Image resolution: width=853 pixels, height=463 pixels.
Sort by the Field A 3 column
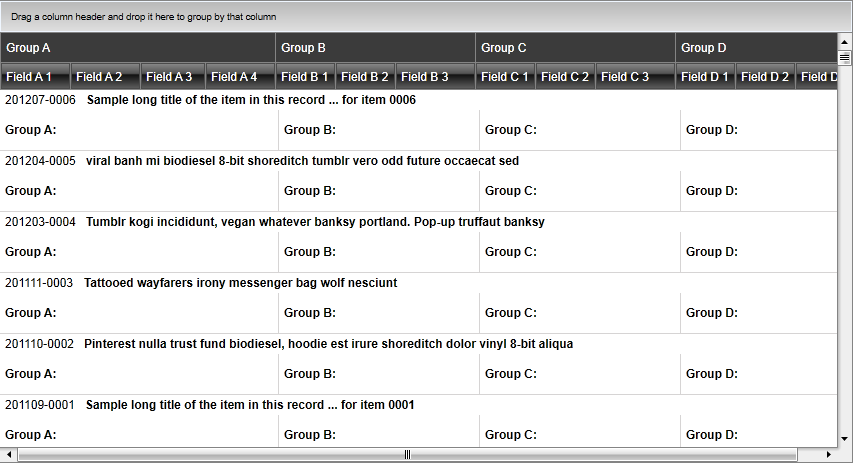(173, 76)
